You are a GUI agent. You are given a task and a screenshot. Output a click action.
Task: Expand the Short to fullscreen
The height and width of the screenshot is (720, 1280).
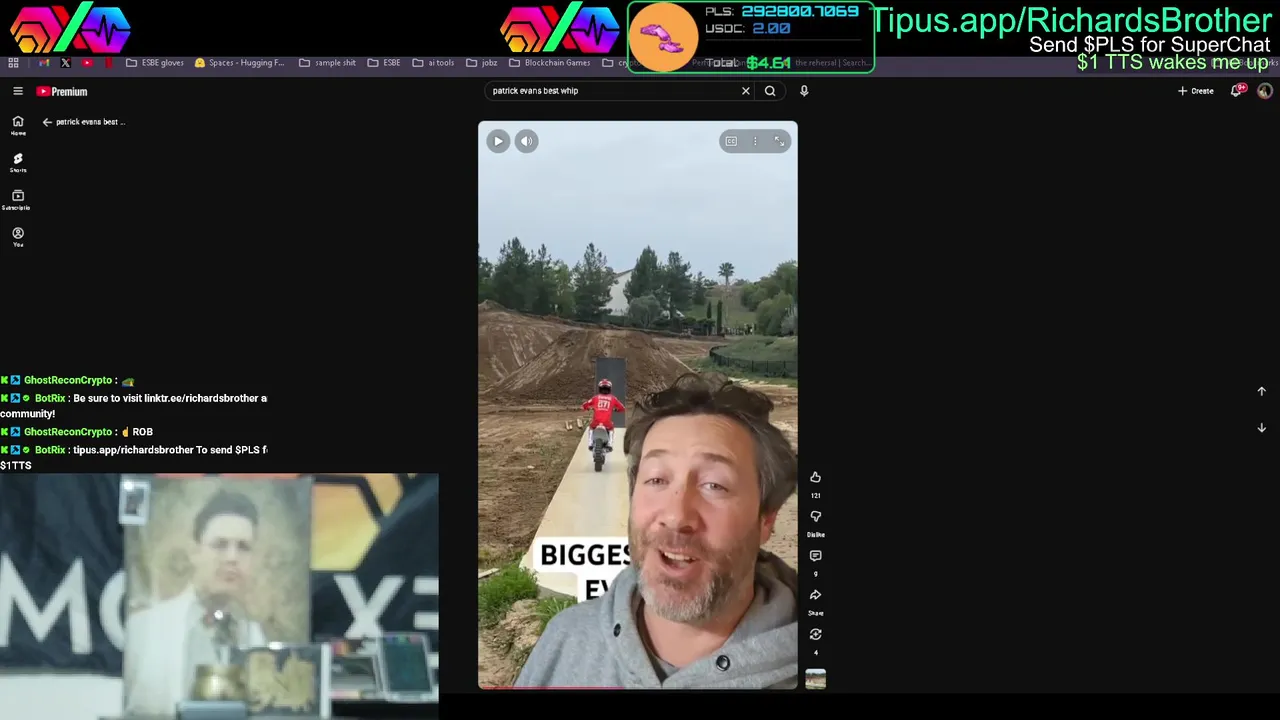(x=779, y=141)
